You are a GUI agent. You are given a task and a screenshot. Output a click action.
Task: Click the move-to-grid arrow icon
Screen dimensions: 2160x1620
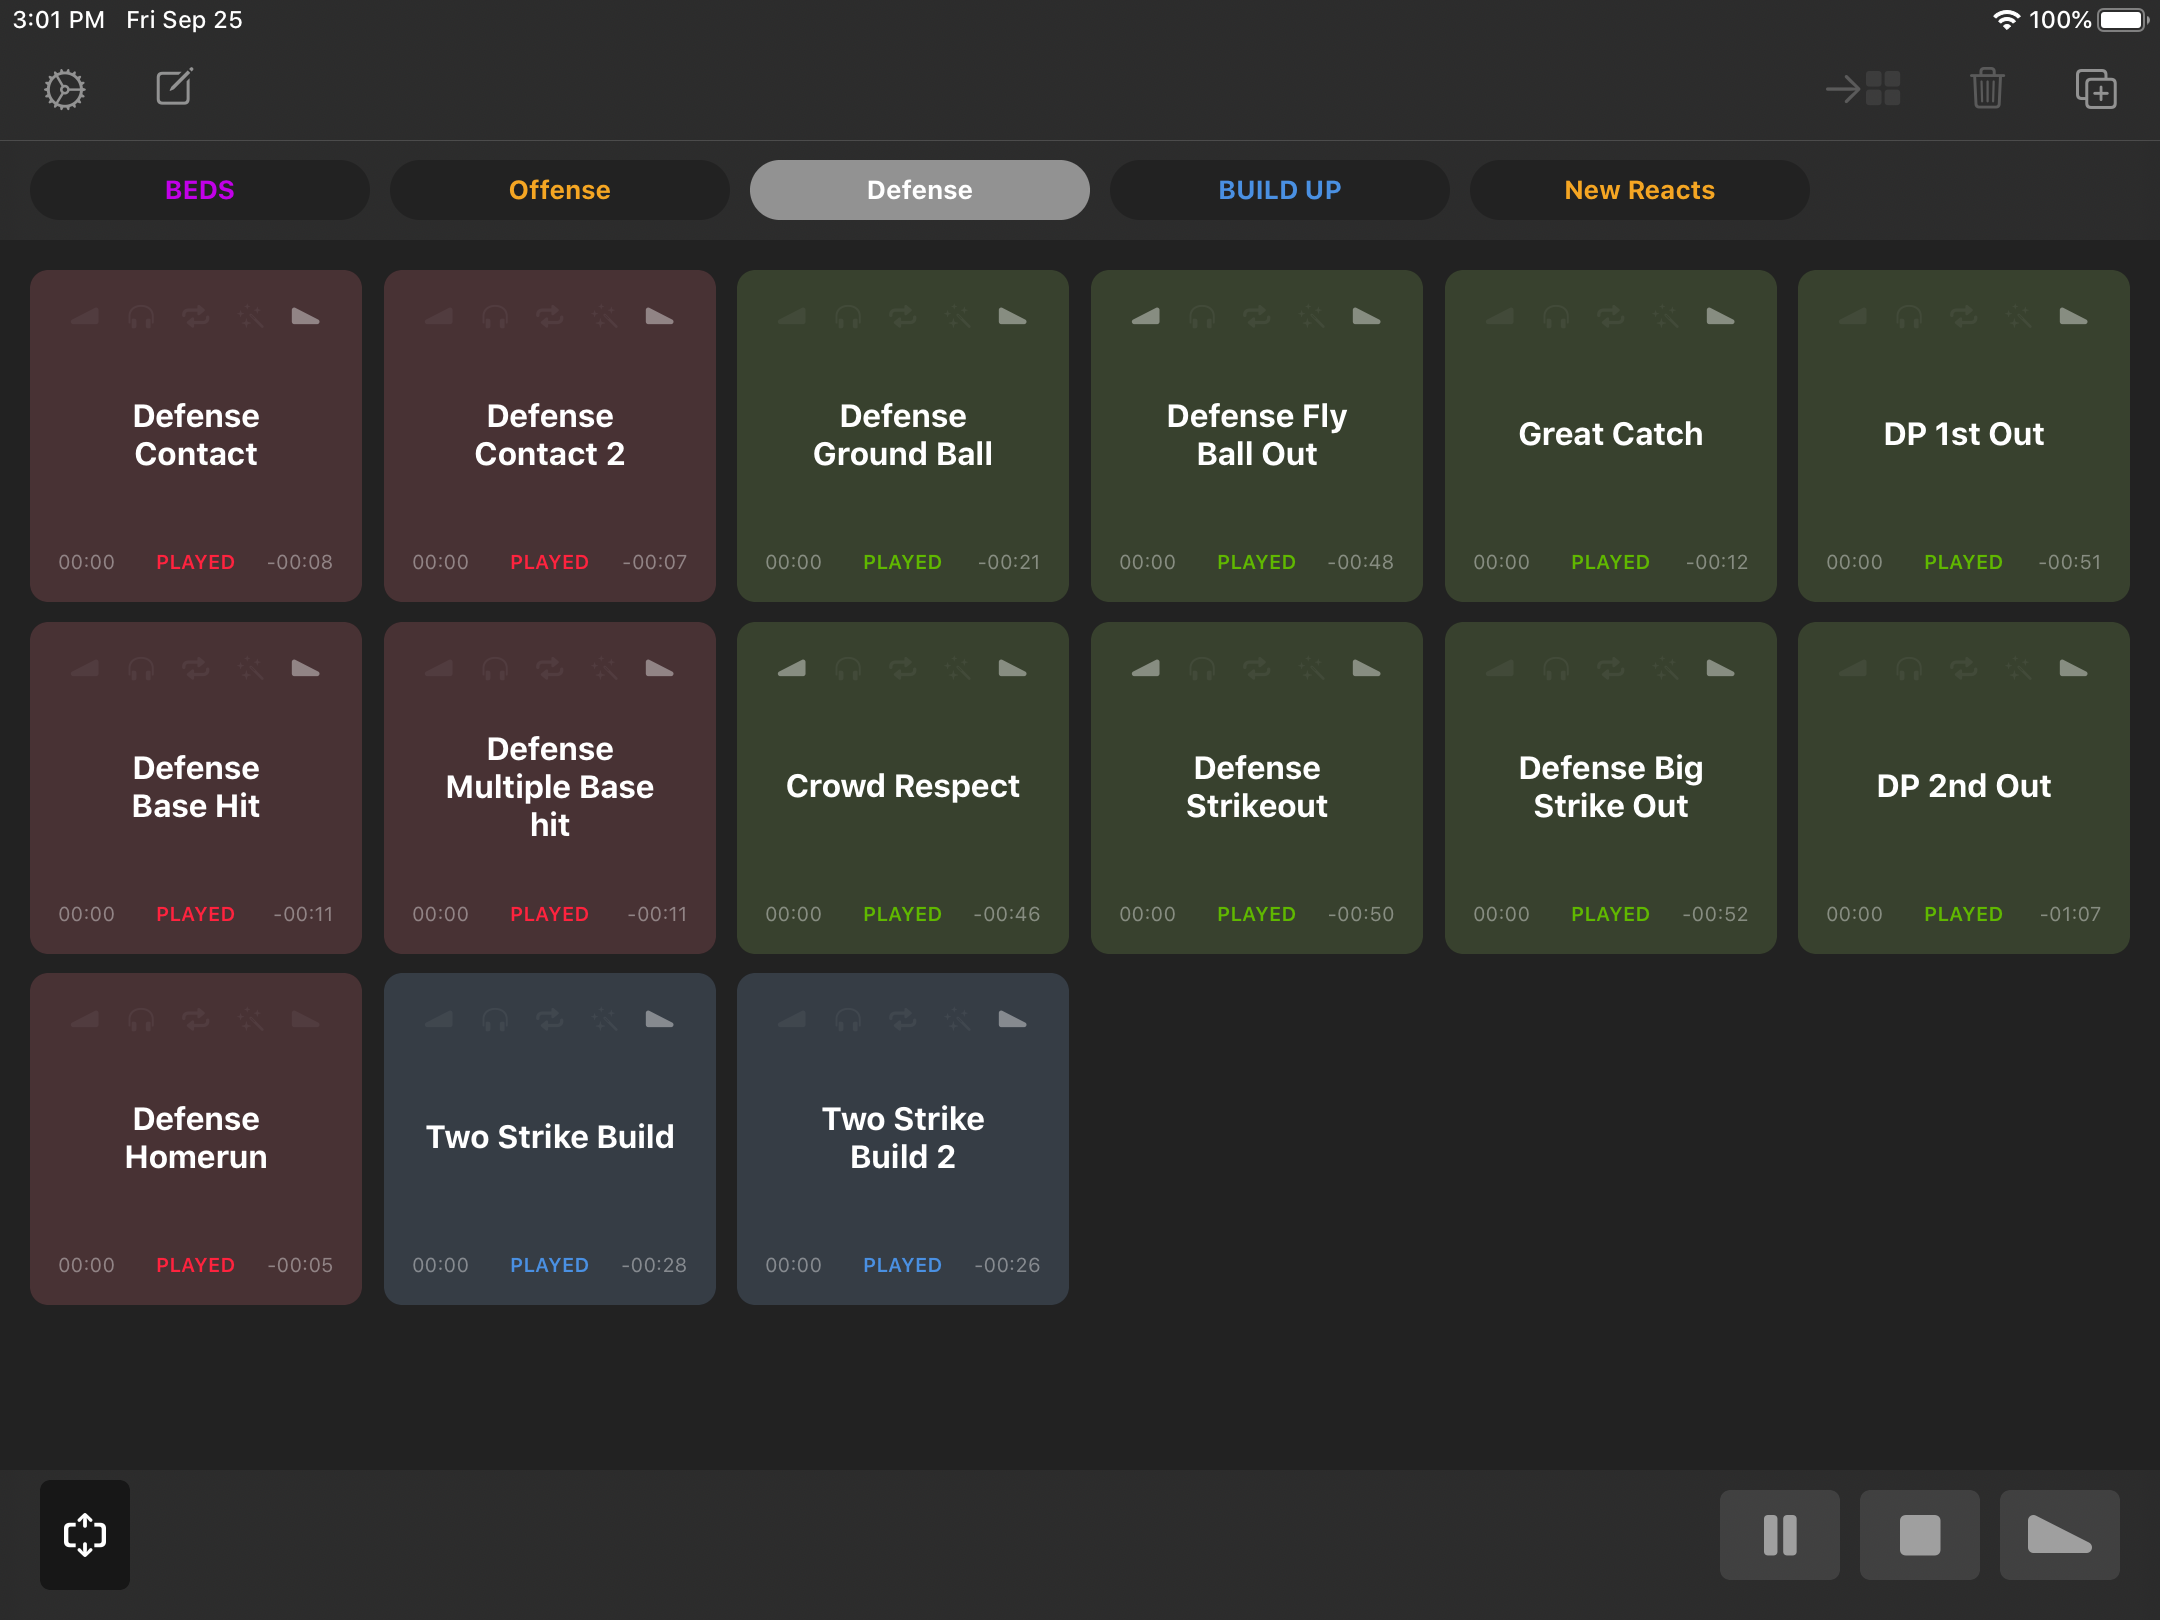point(1863,89)
